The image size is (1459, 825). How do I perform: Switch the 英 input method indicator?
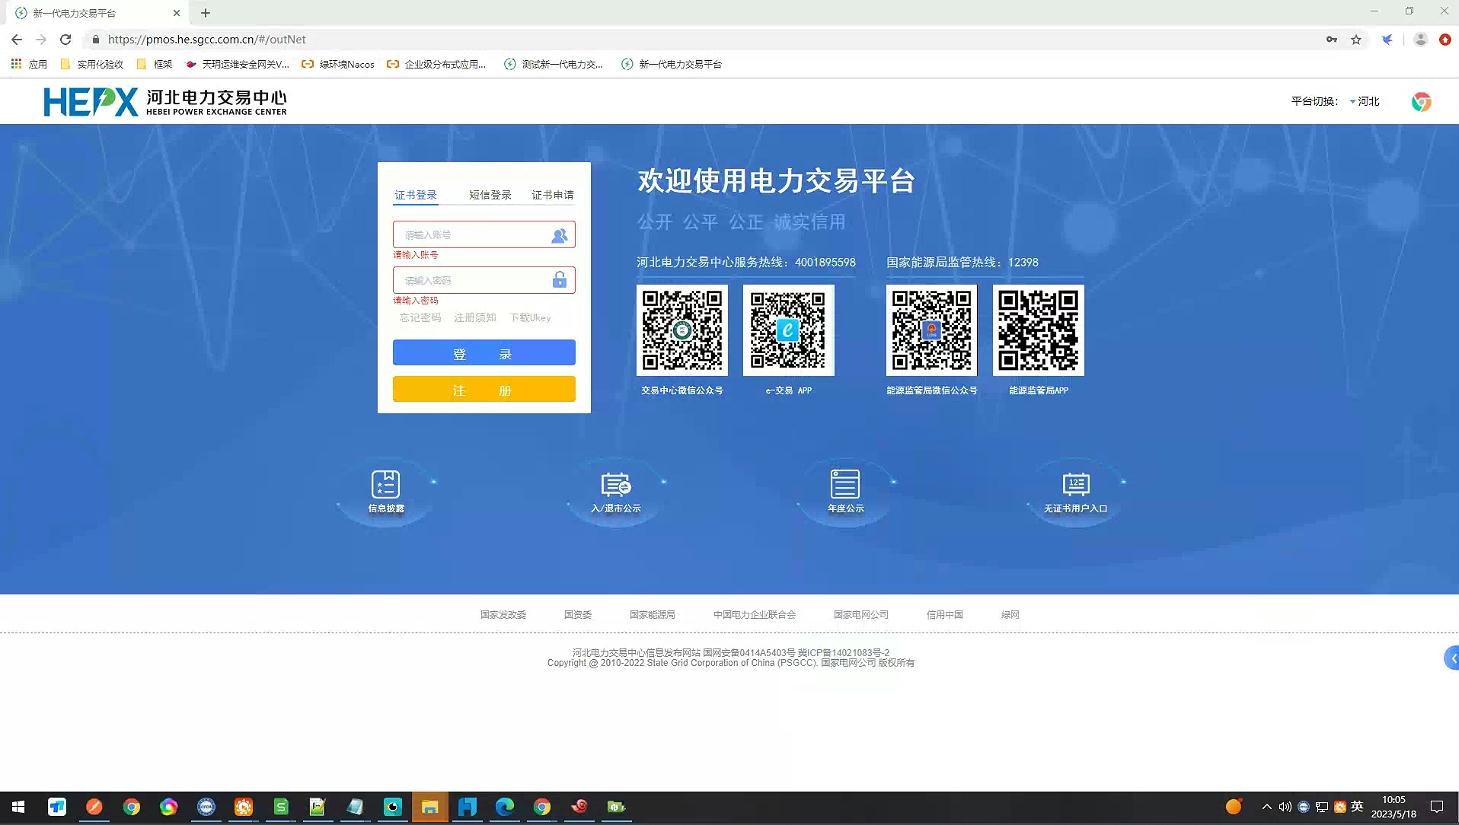click(1357, 807)
